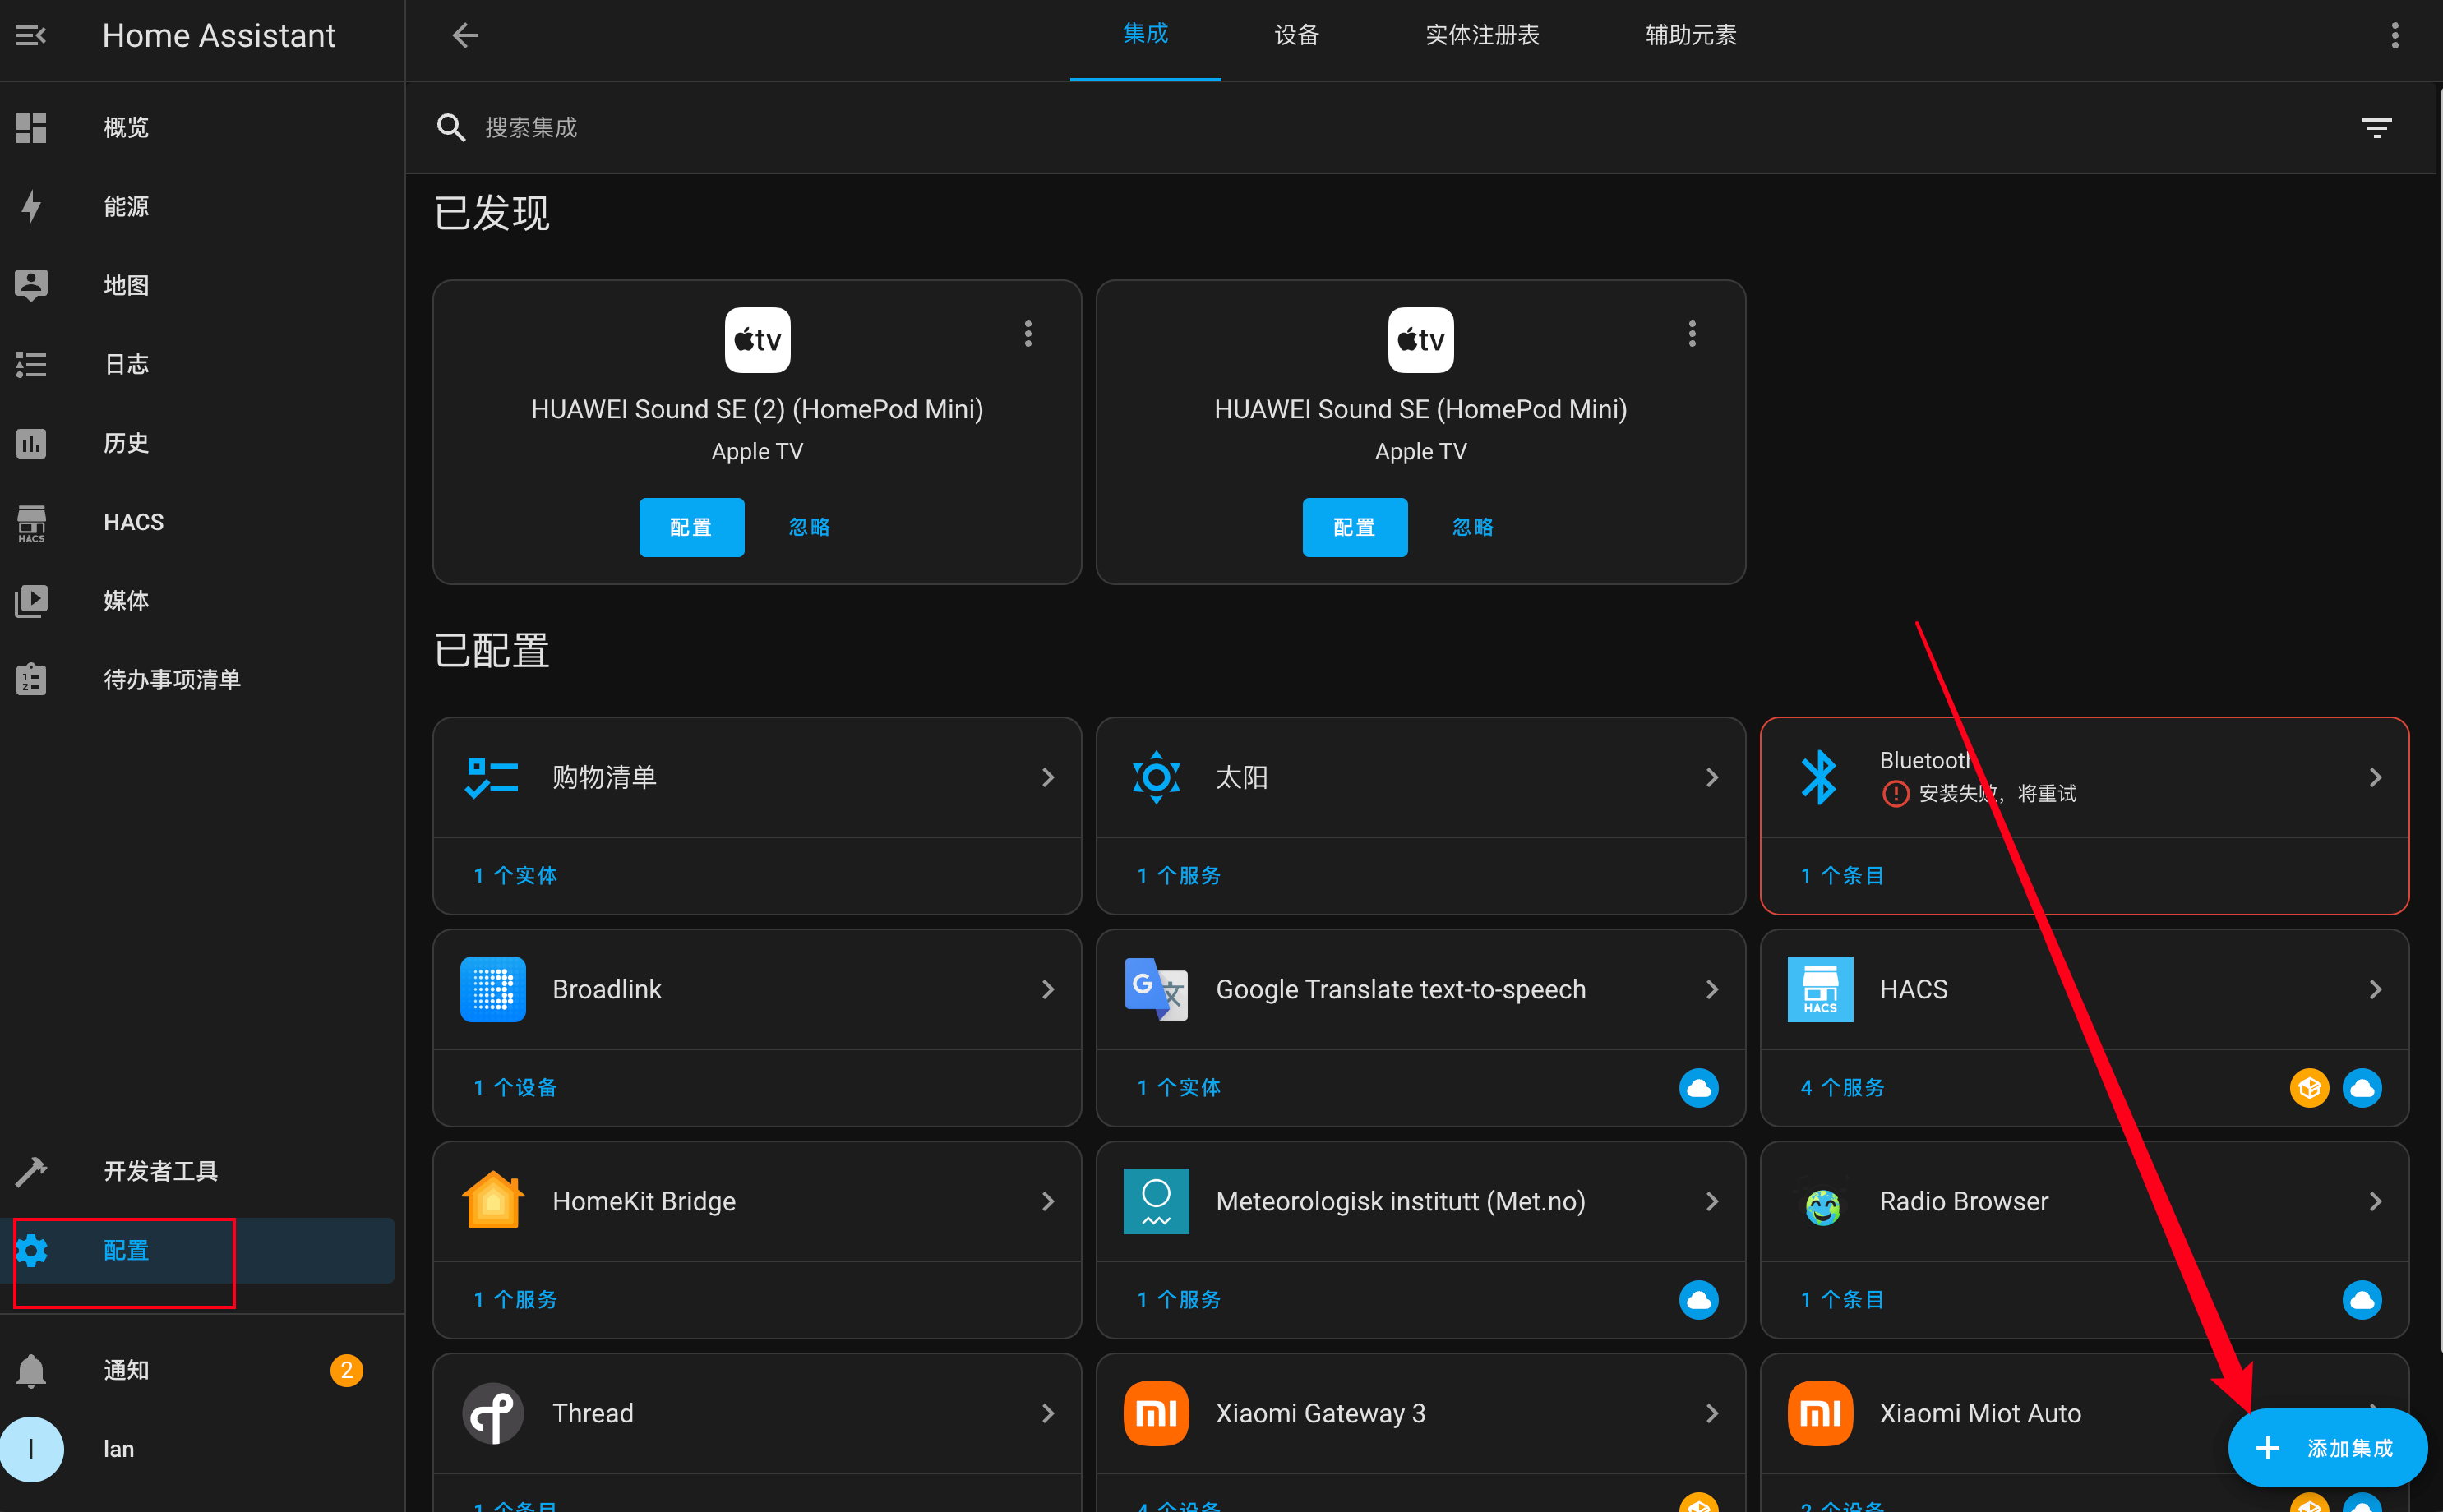Expand Google Translate text-to-speech chevron
Image resolution: width=2443 pixels, height=1512 pixels.
1712,989
